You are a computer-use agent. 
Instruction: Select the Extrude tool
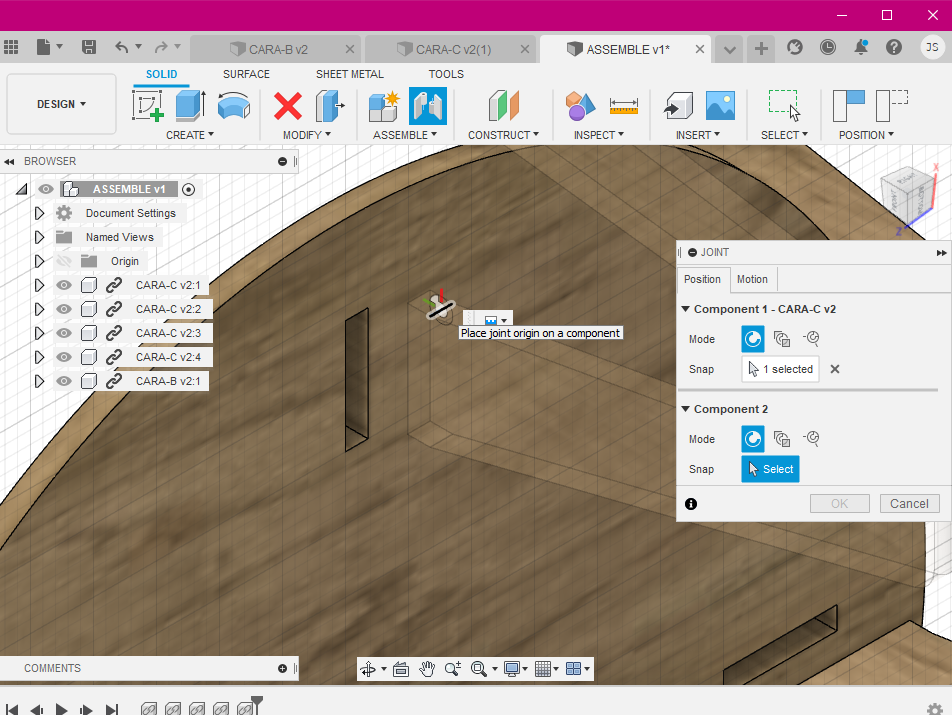click(191, 105)
